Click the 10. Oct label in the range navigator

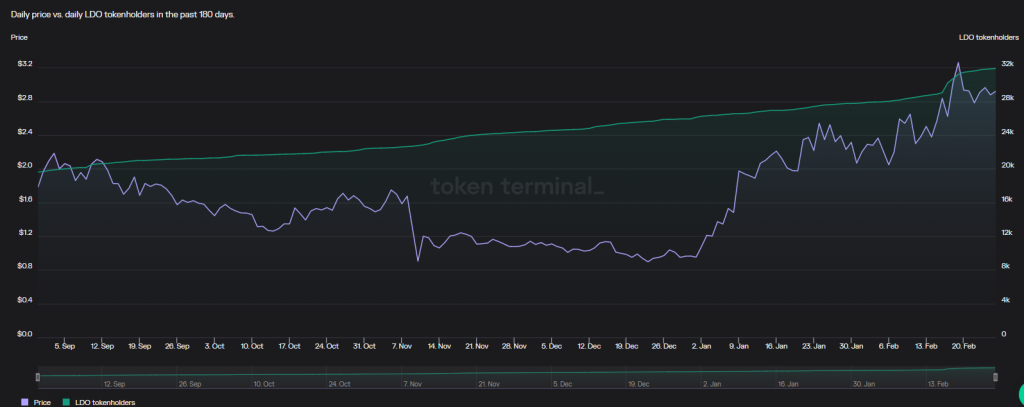tap(263, 385)
